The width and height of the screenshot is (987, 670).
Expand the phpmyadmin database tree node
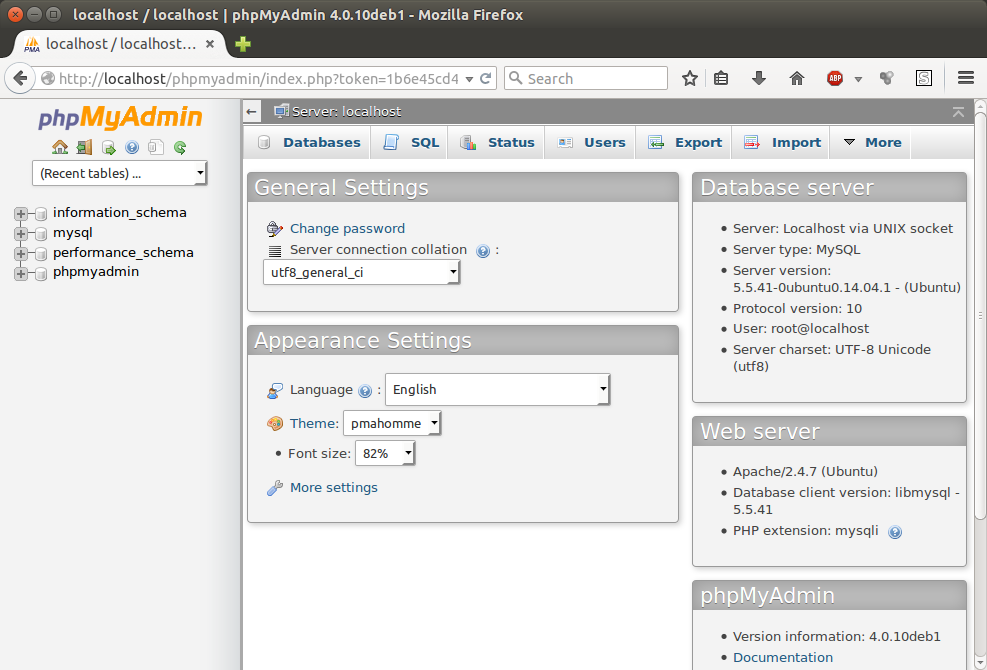(x=21, y=273)
